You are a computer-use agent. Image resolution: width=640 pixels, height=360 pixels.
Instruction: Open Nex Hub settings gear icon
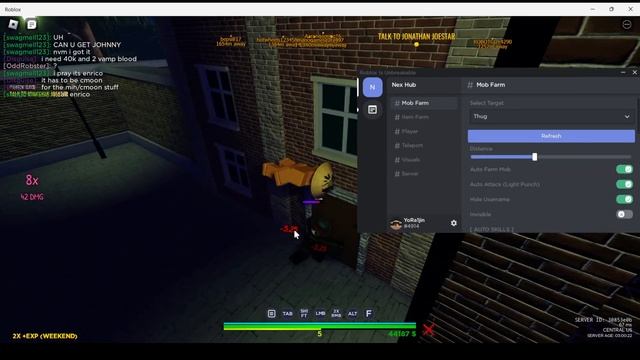point(453,223)
